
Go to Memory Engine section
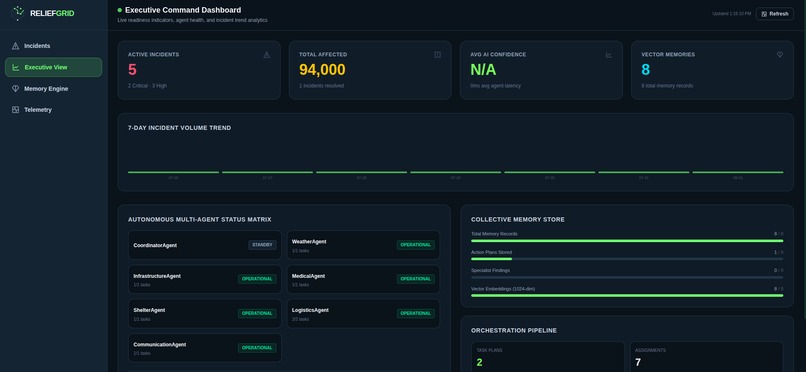coord(53,88)
